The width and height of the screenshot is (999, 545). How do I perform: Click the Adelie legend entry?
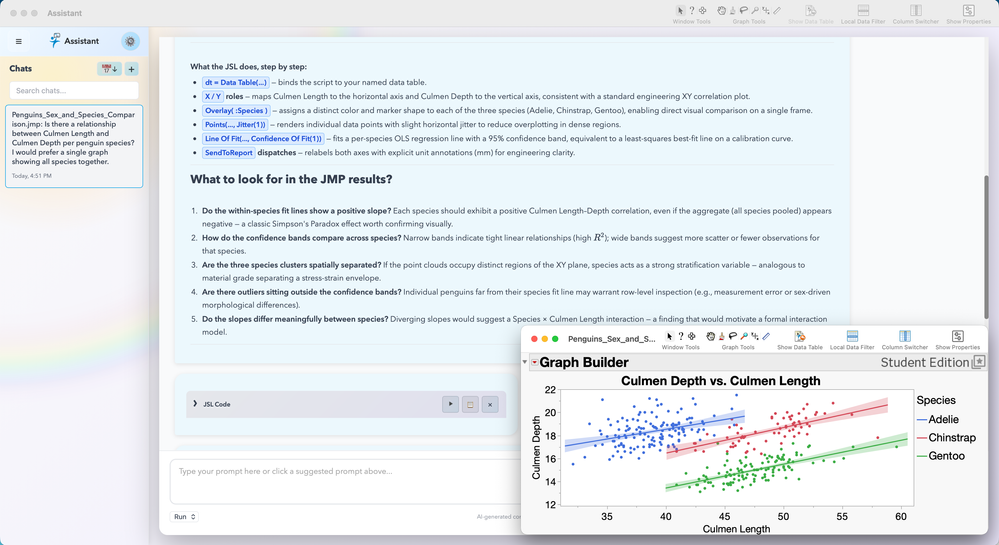[937, 419]
